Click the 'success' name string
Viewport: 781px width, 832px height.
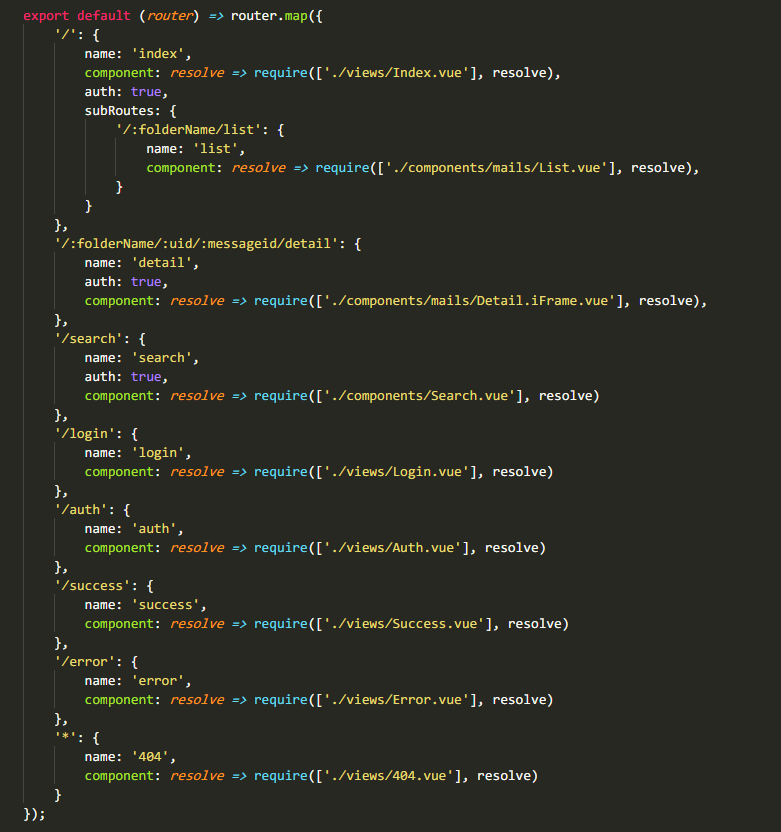[x=166, y=605]
